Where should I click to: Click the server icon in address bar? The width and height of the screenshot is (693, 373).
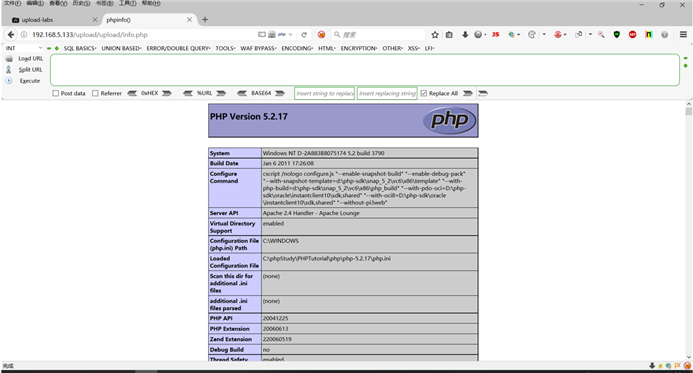pyautogui.click(x=272, y=34)
